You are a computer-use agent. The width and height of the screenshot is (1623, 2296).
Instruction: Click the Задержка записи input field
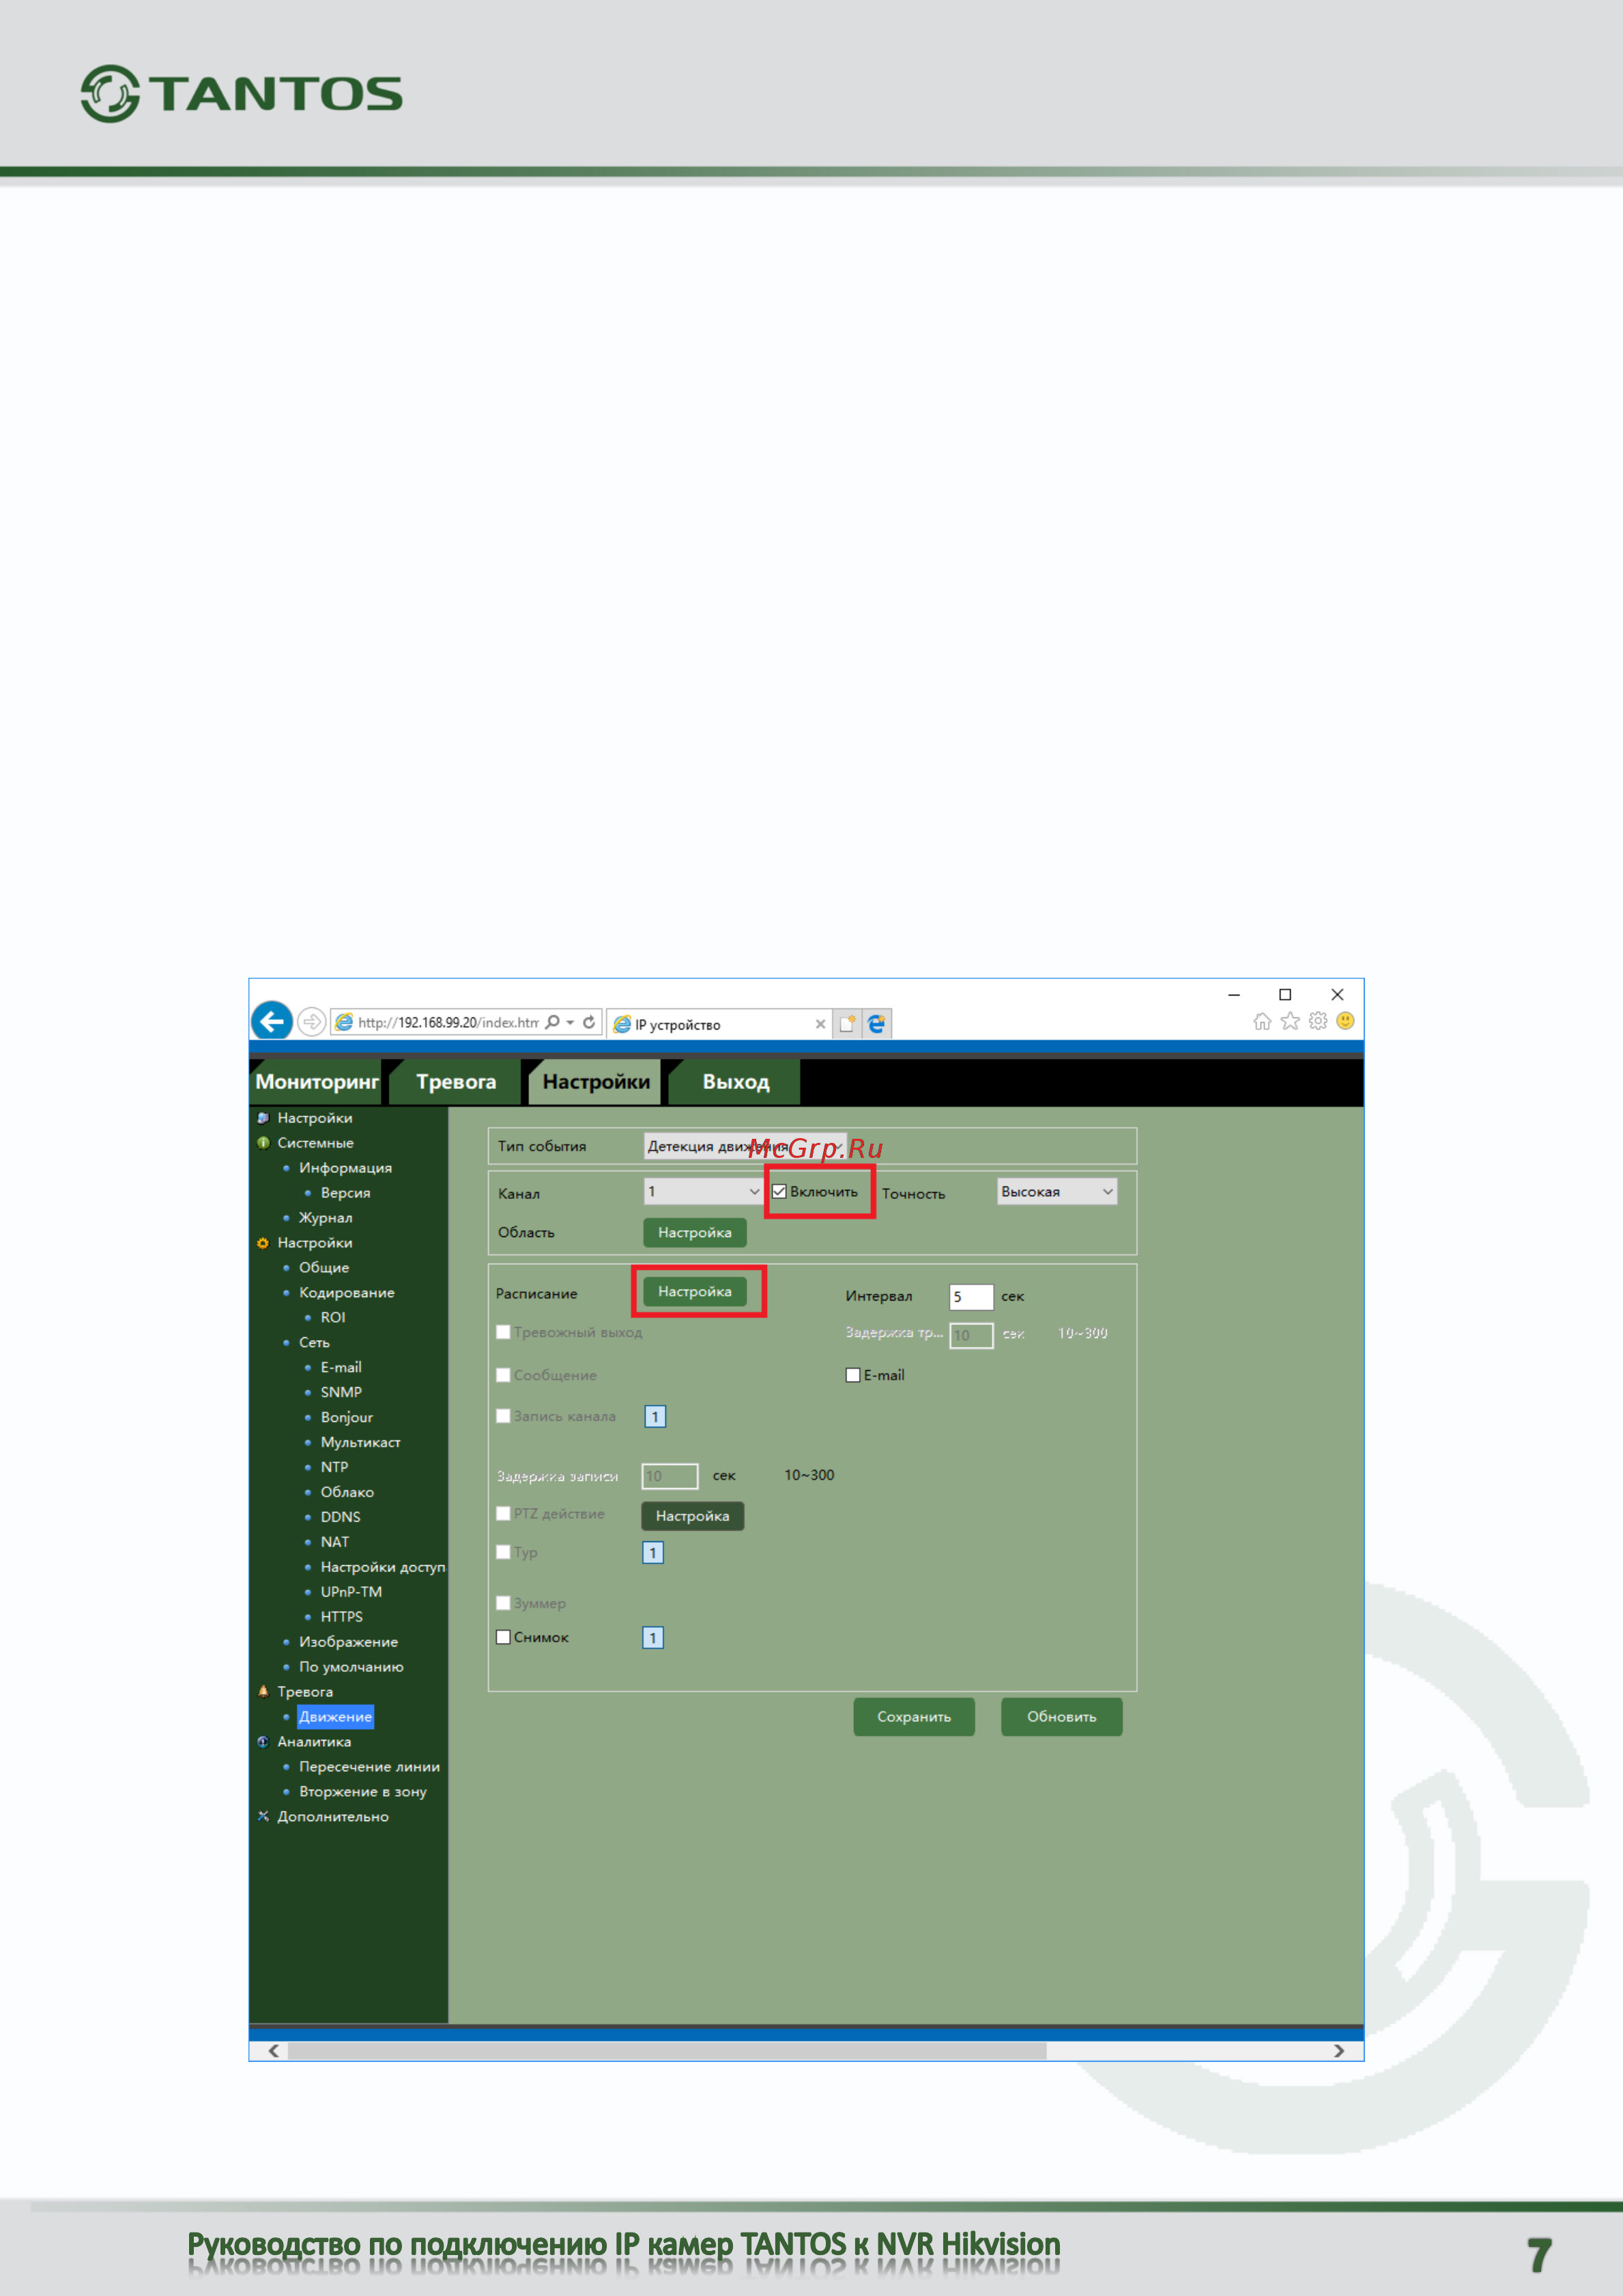(x=670, y=1476)
